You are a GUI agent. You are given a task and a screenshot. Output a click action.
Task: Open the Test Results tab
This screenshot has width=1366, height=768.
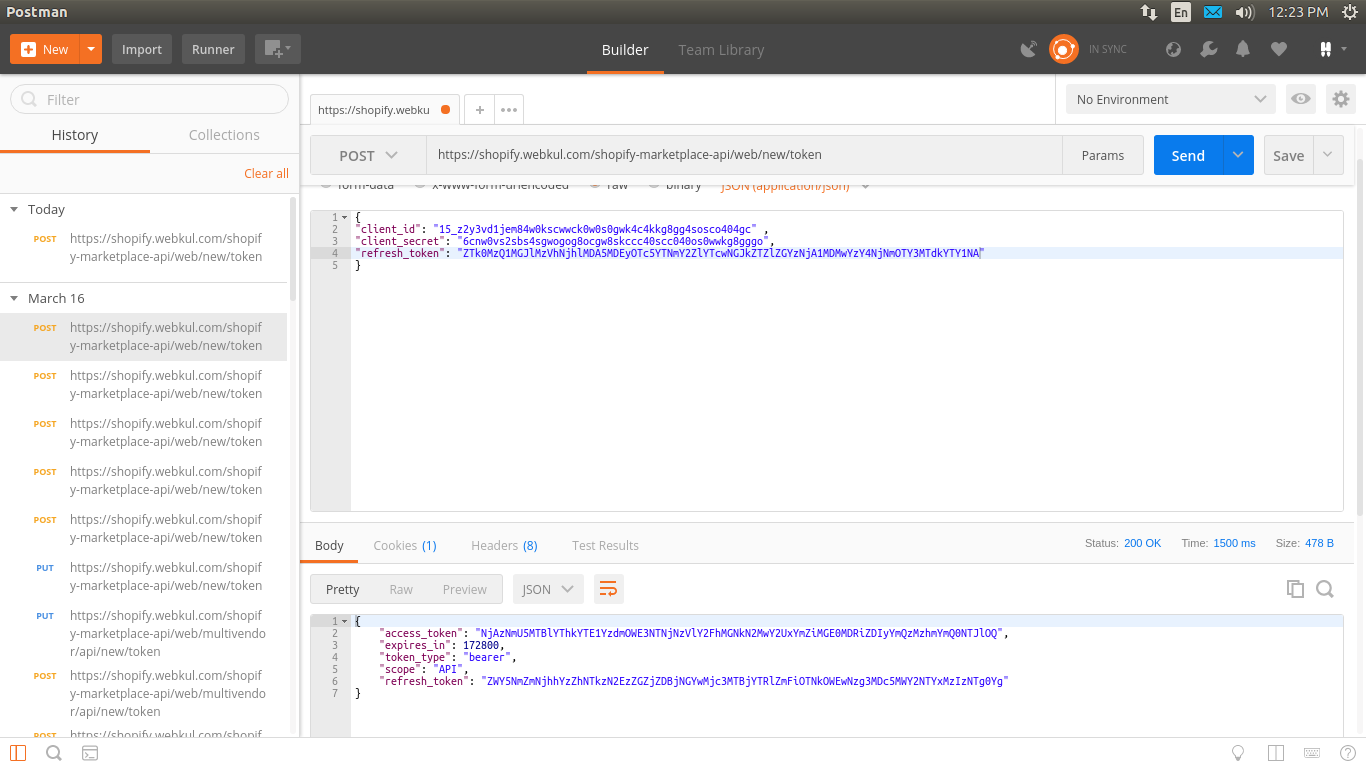pyautogui.click(x=605, y=545)
